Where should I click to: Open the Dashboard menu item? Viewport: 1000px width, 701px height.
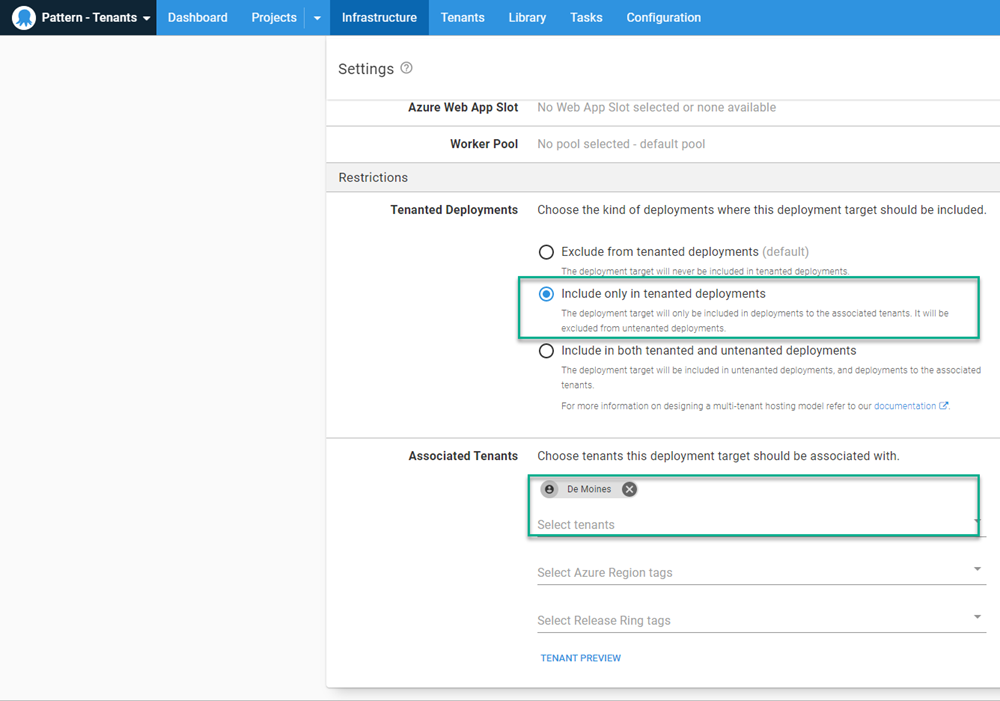197,18
